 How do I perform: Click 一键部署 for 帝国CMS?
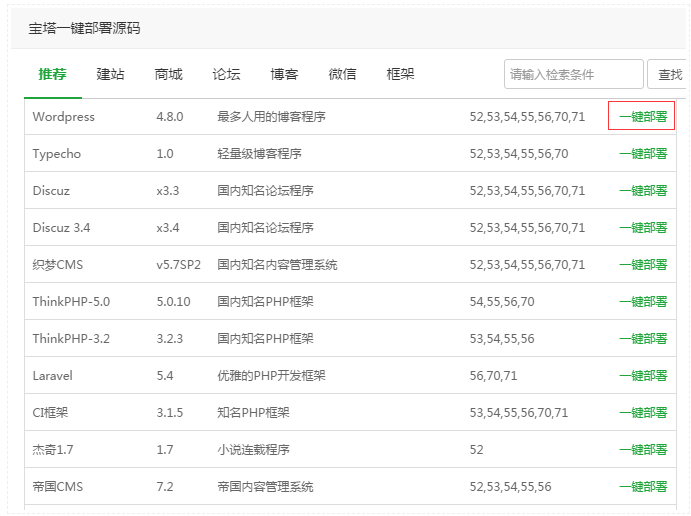pyautogui.click(x=643, y=487)
